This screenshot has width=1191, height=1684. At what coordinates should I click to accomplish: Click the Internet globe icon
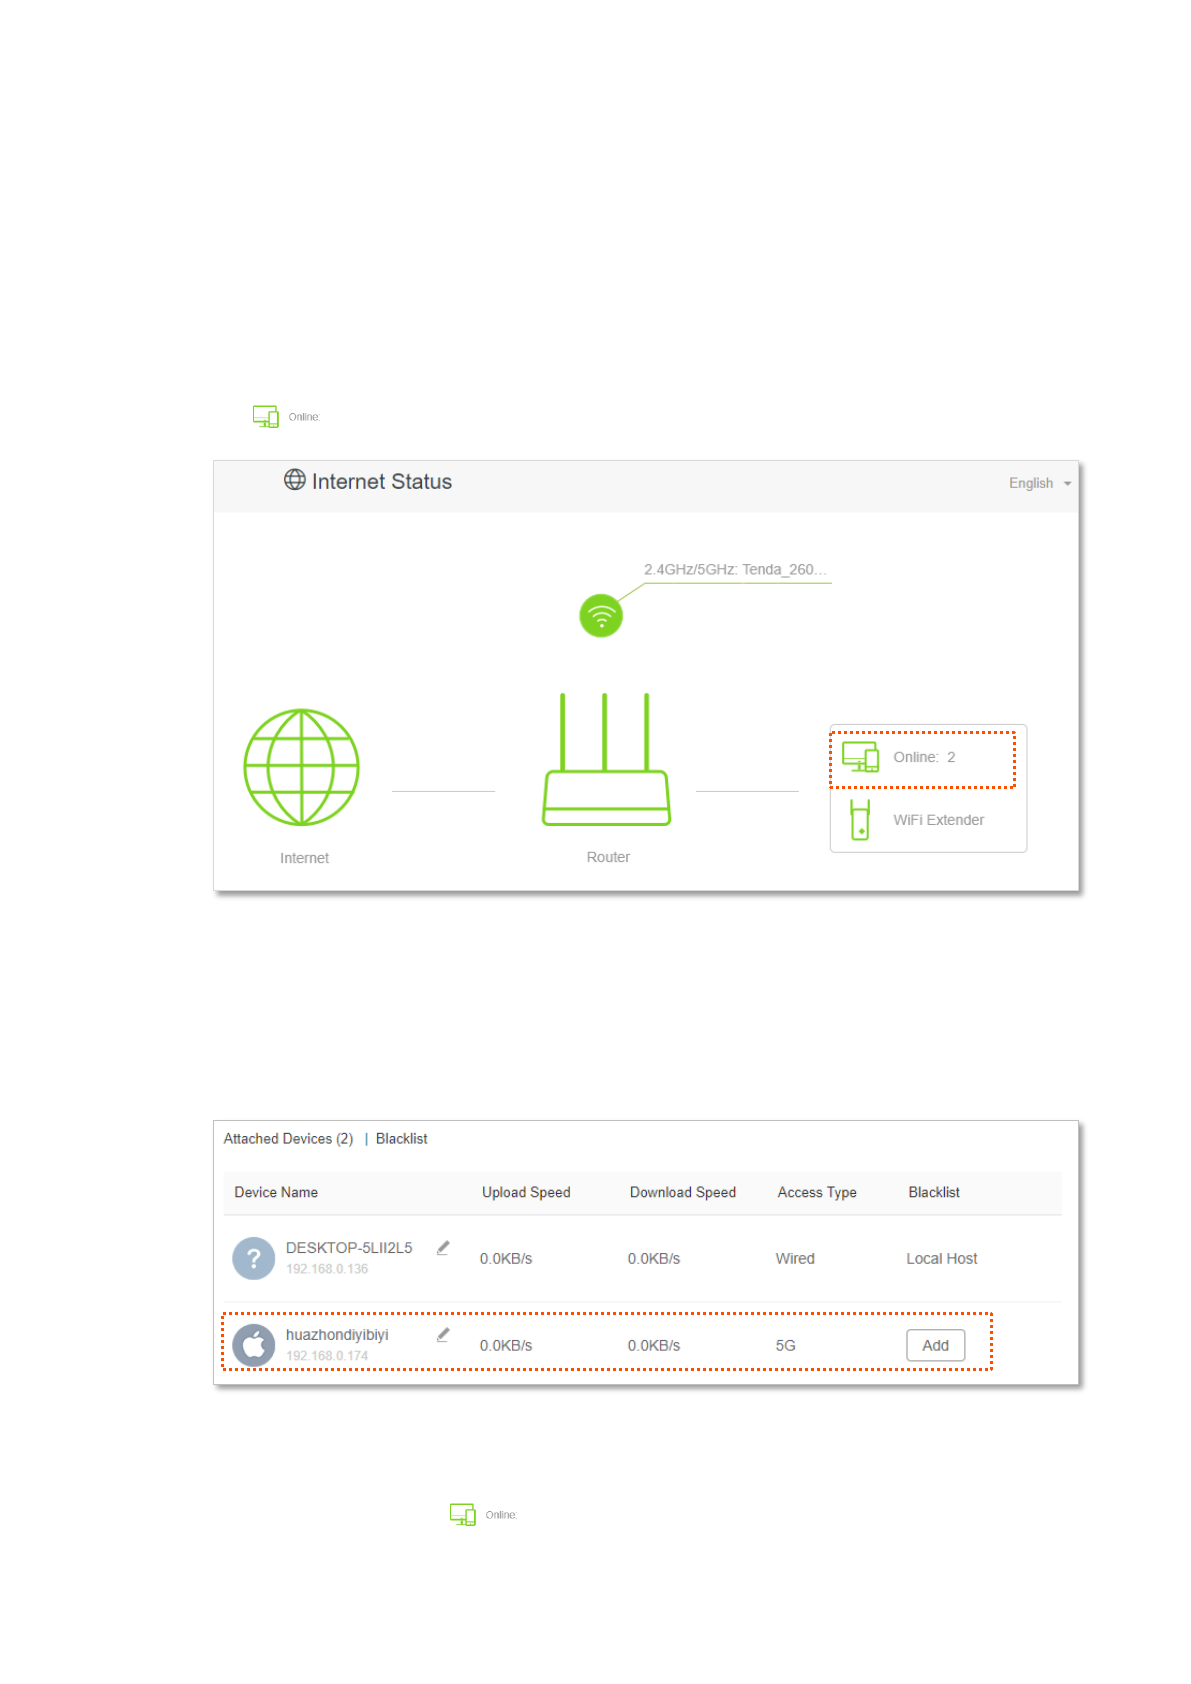[x=301, y=767]
